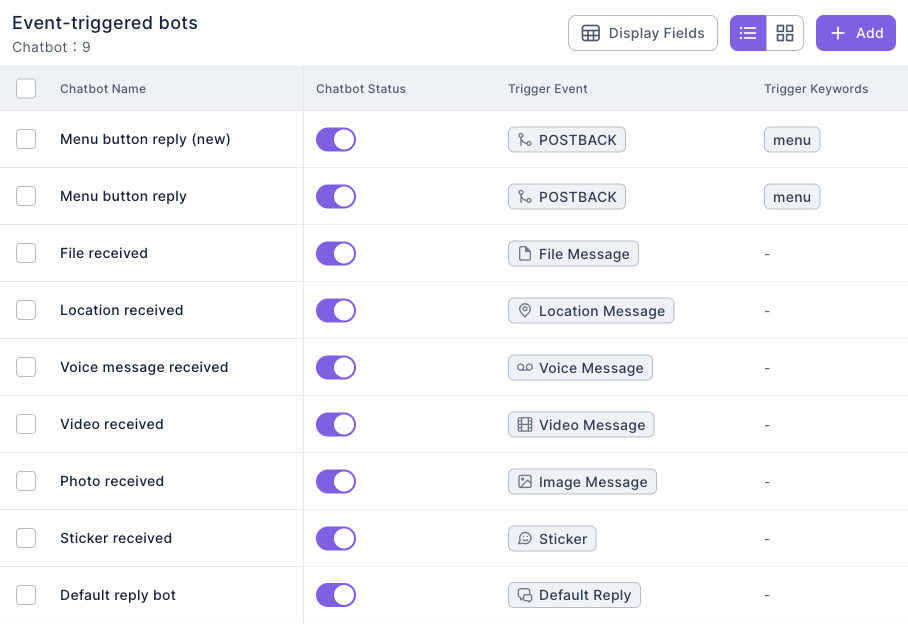
Task: Check the Location received row
Action: [x=26, y=310]
